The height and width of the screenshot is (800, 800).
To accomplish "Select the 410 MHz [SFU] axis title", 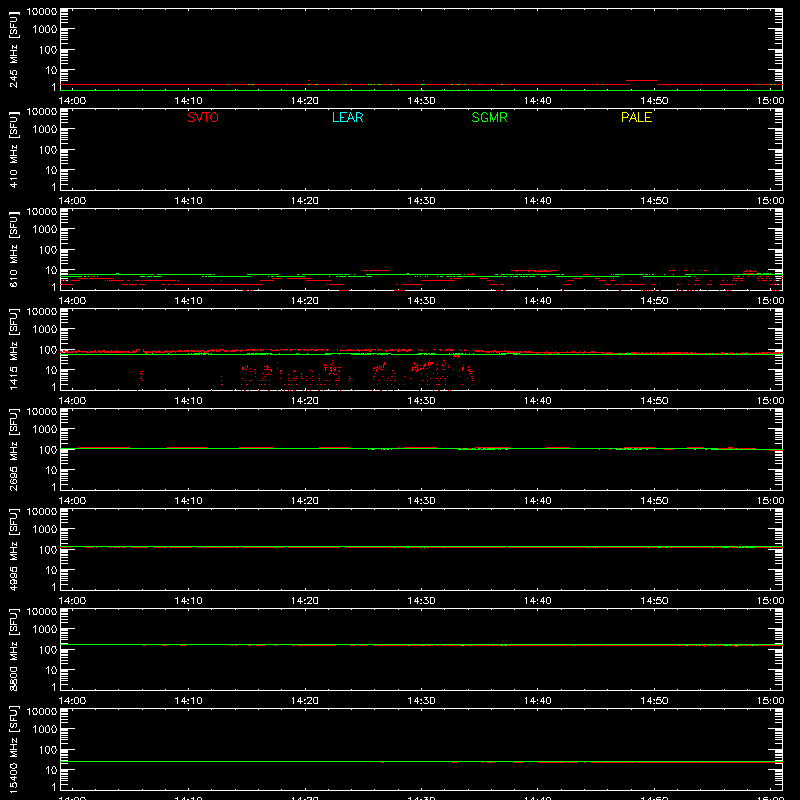I will [13, 151].
